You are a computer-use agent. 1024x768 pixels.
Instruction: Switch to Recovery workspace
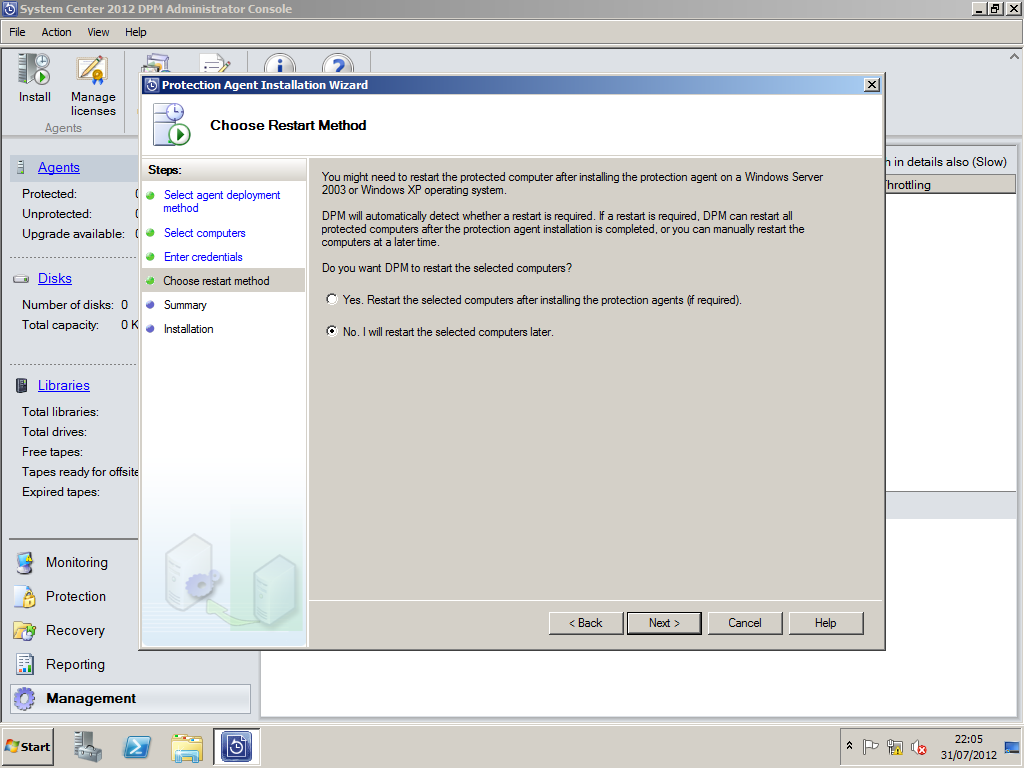tap(75, 630)
